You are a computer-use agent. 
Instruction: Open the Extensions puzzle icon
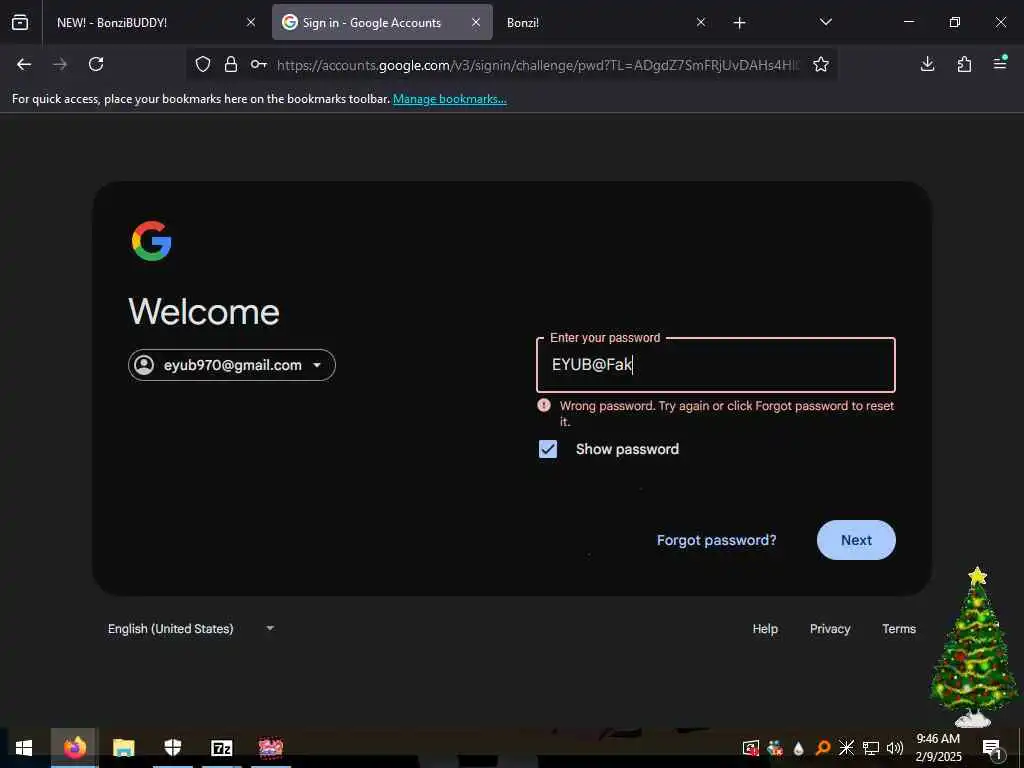click(x=964, y=64)
